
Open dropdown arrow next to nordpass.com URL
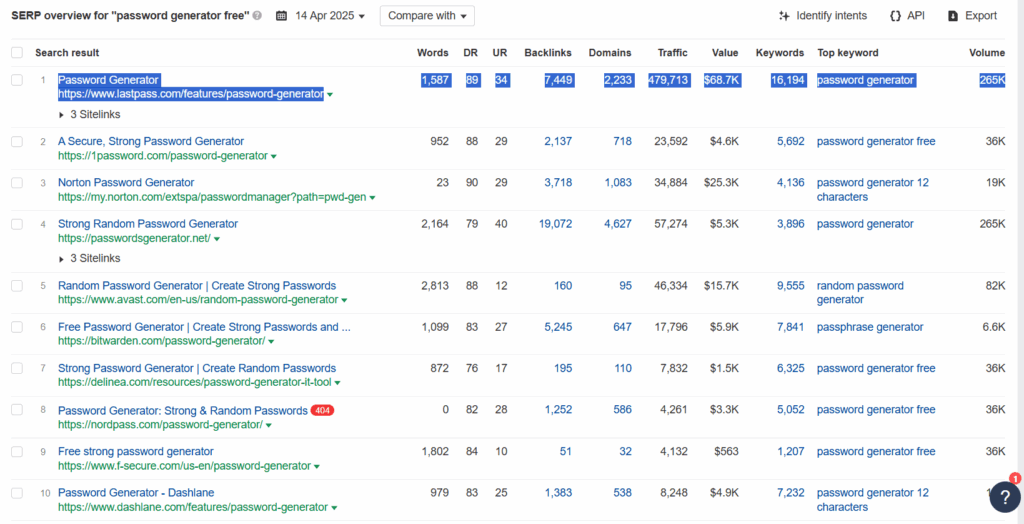268,425
